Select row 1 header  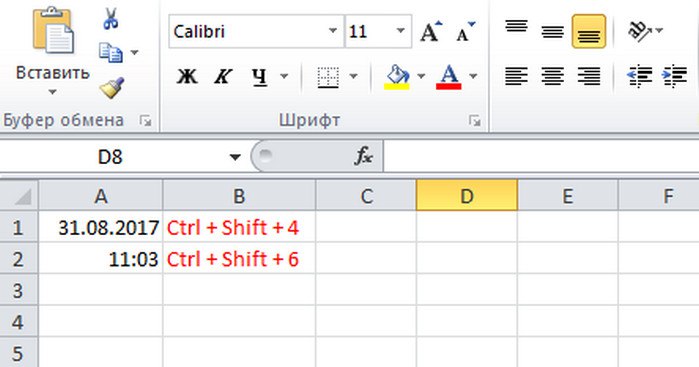[19, 227]
